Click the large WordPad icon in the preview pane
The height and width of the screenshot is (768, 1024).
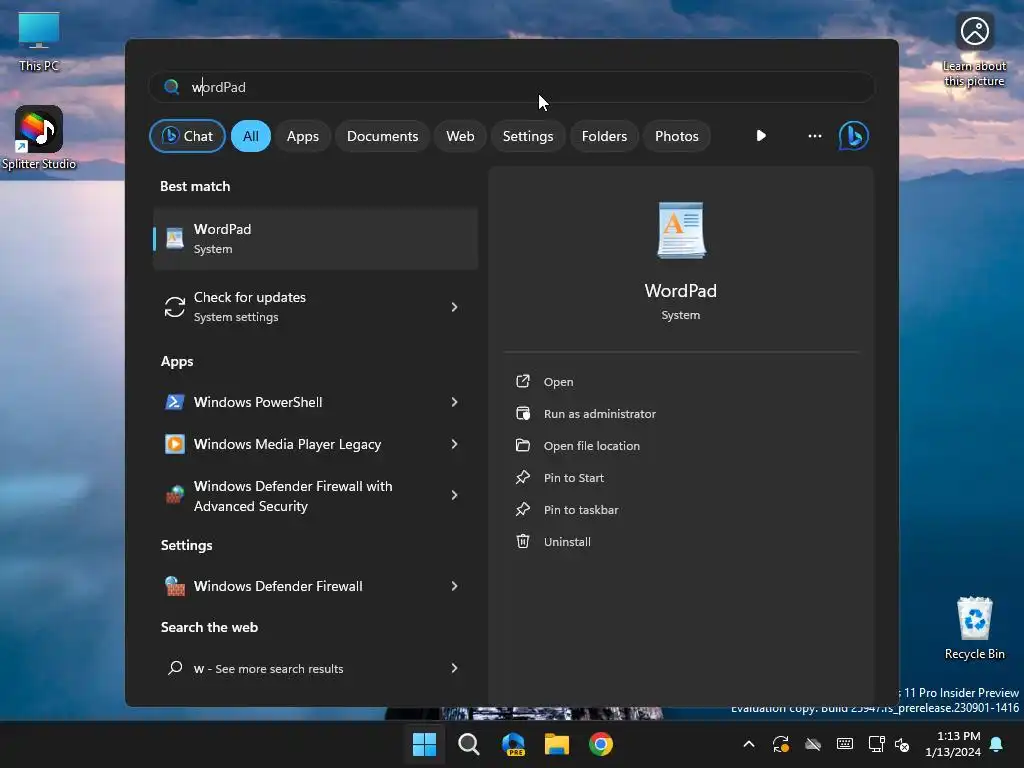pyautogui.click(x=681, y=230)
